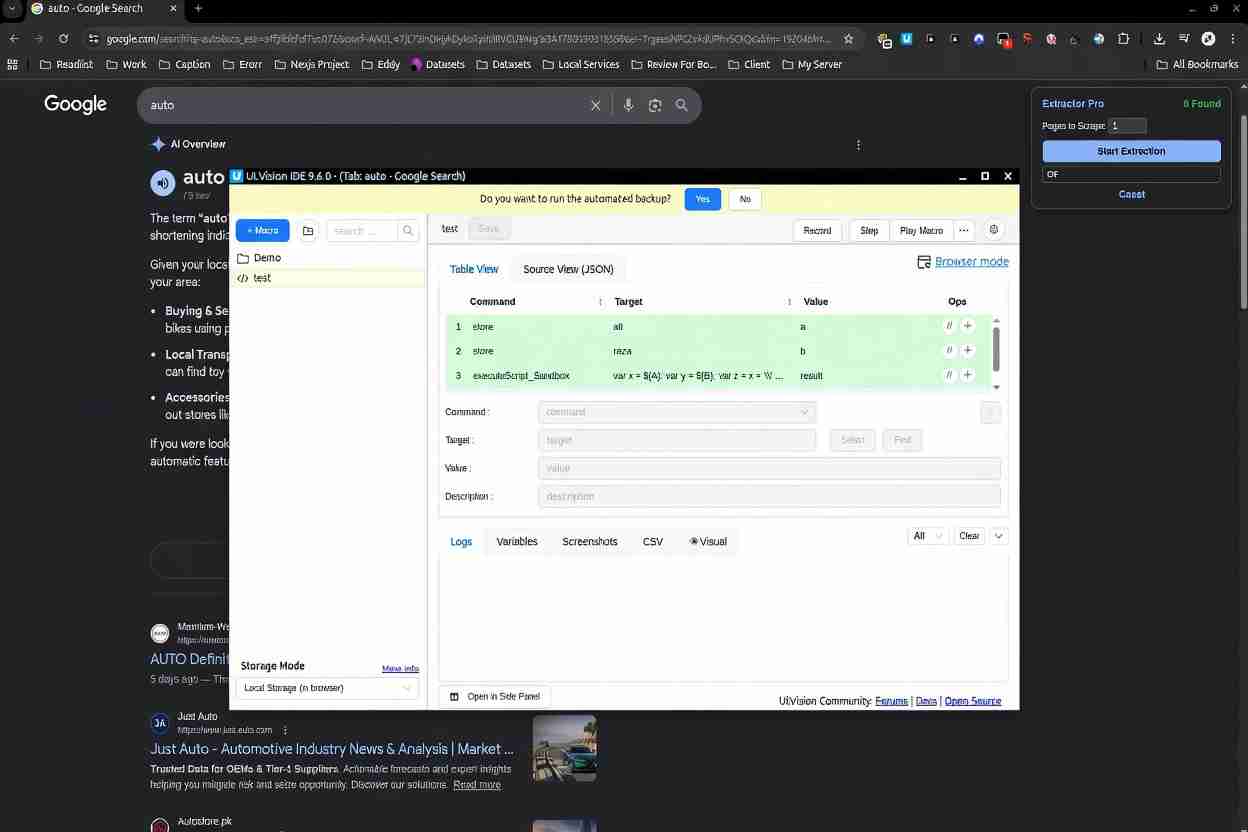Reload the page in Chrome

click(x=63, y=39)
